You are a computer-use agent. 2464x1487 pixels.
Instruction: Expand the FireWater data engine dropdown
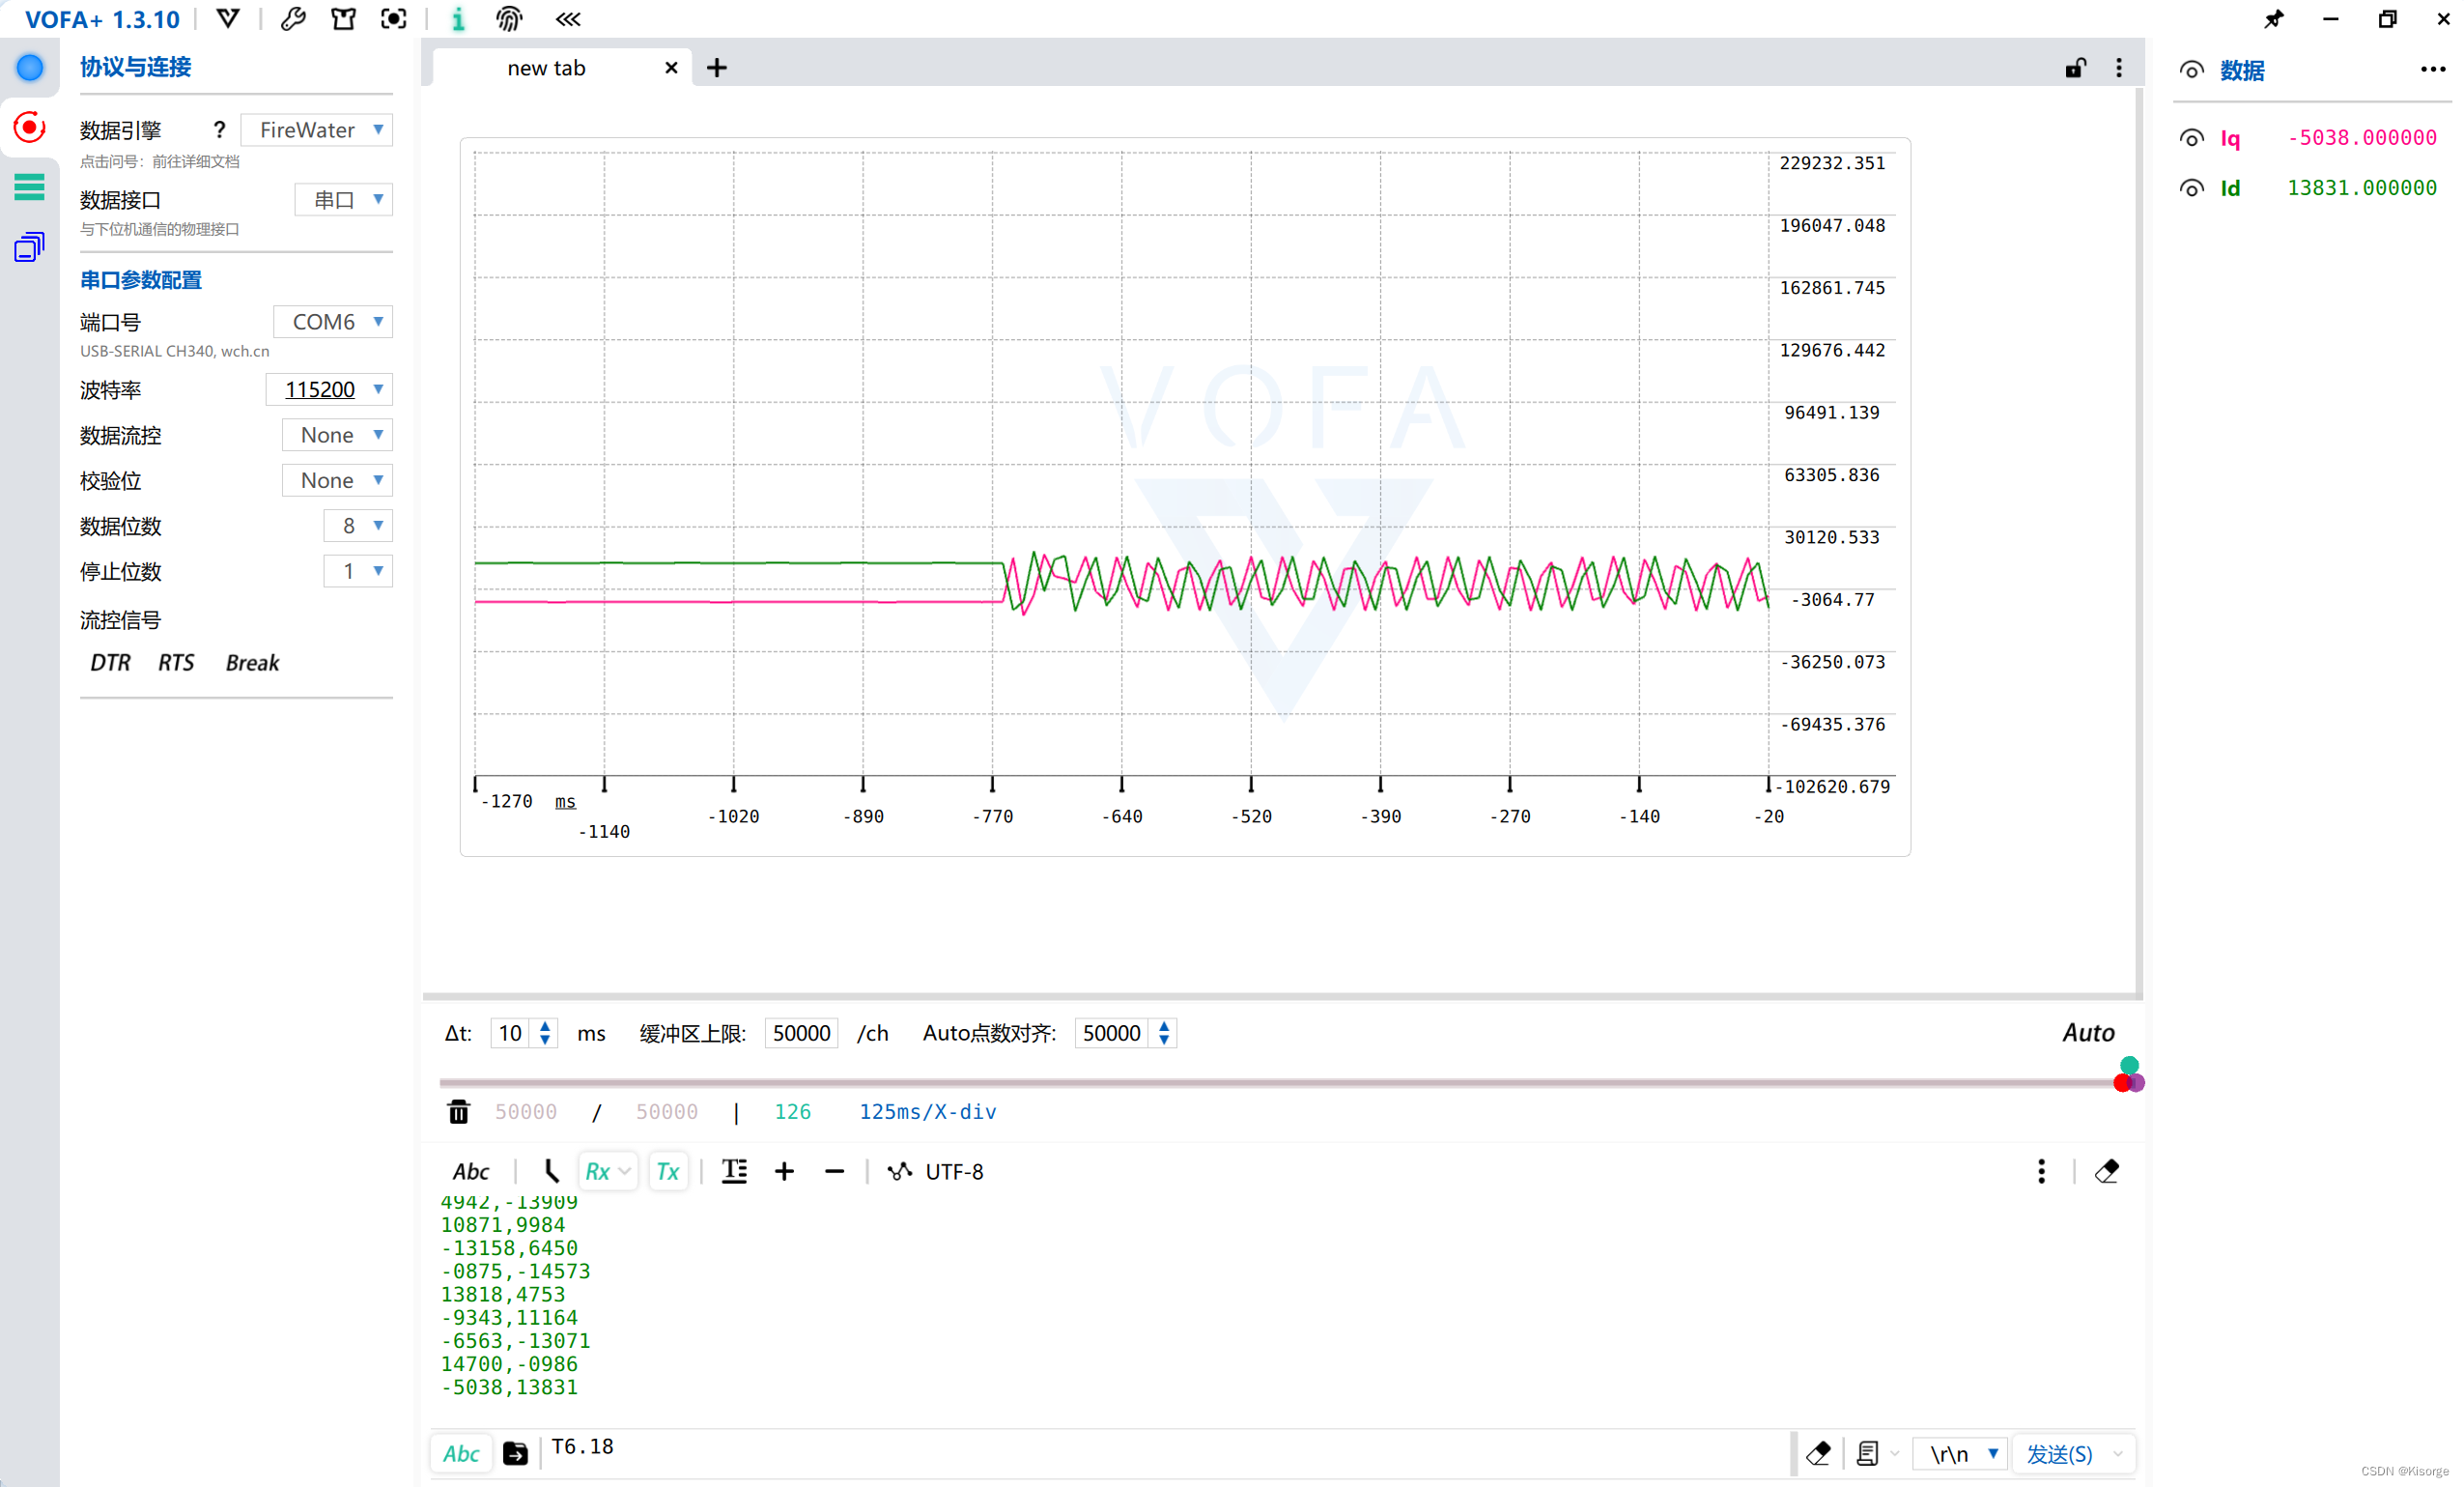(317, 130)
